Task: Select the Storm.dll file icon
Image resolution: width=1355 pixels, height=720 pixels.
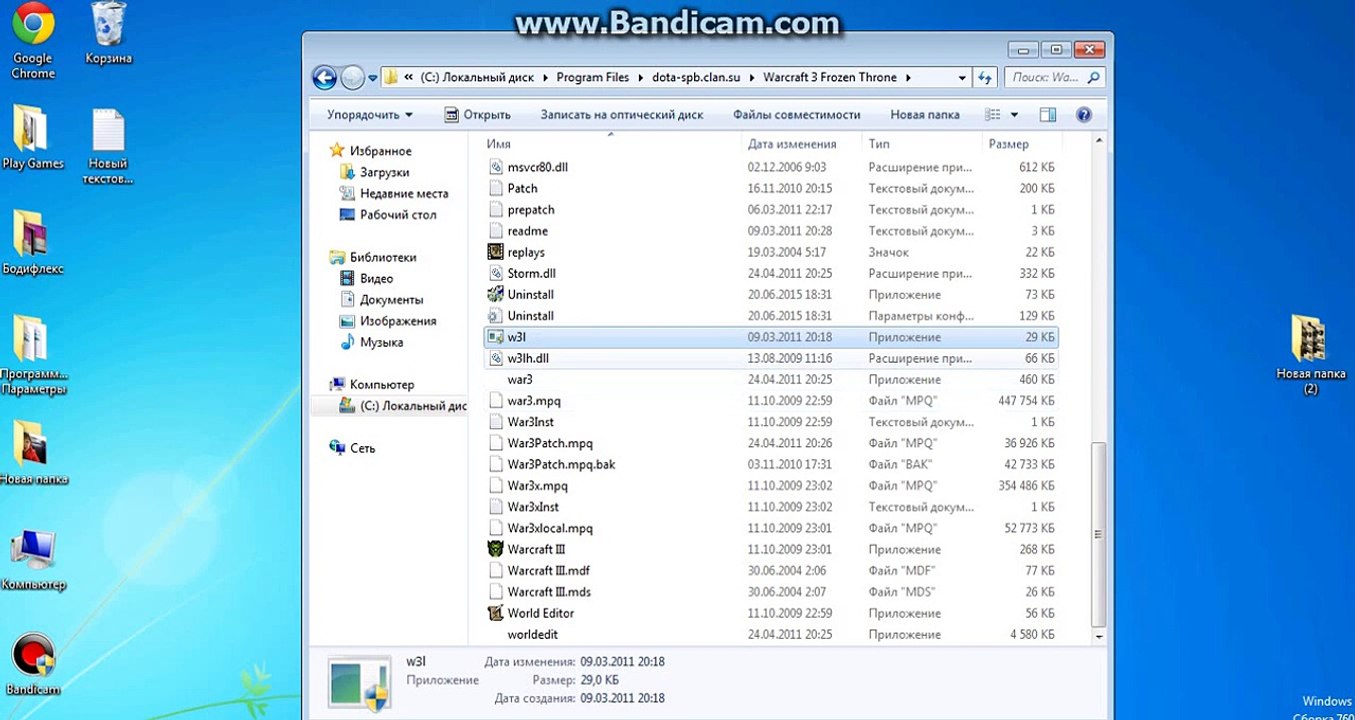Action: tap(495, 273)
